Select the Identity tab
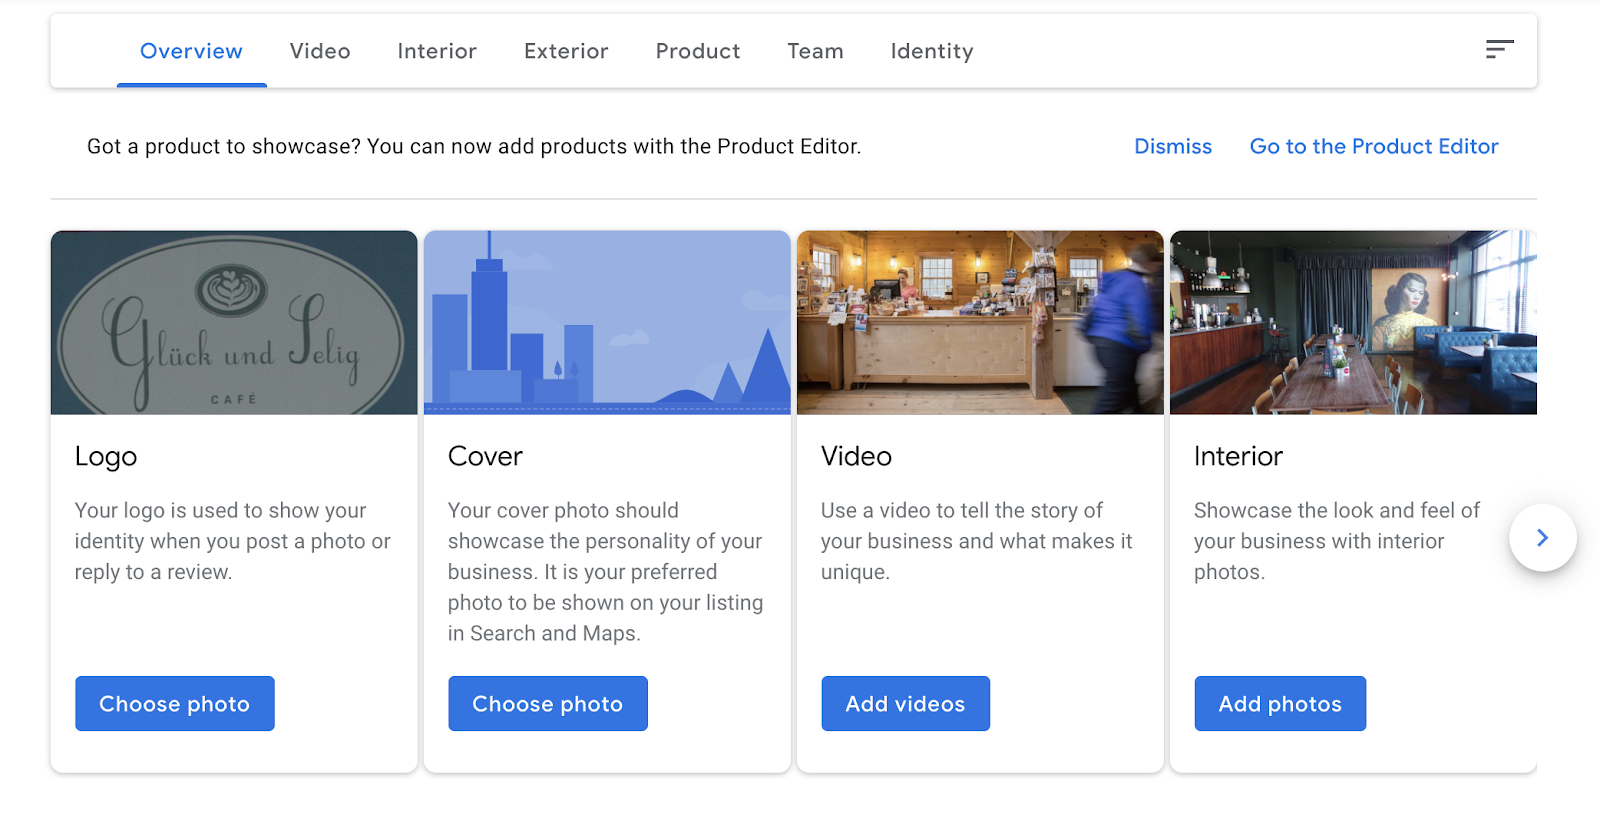This screenshot has height=828, width=1600. 932,51
